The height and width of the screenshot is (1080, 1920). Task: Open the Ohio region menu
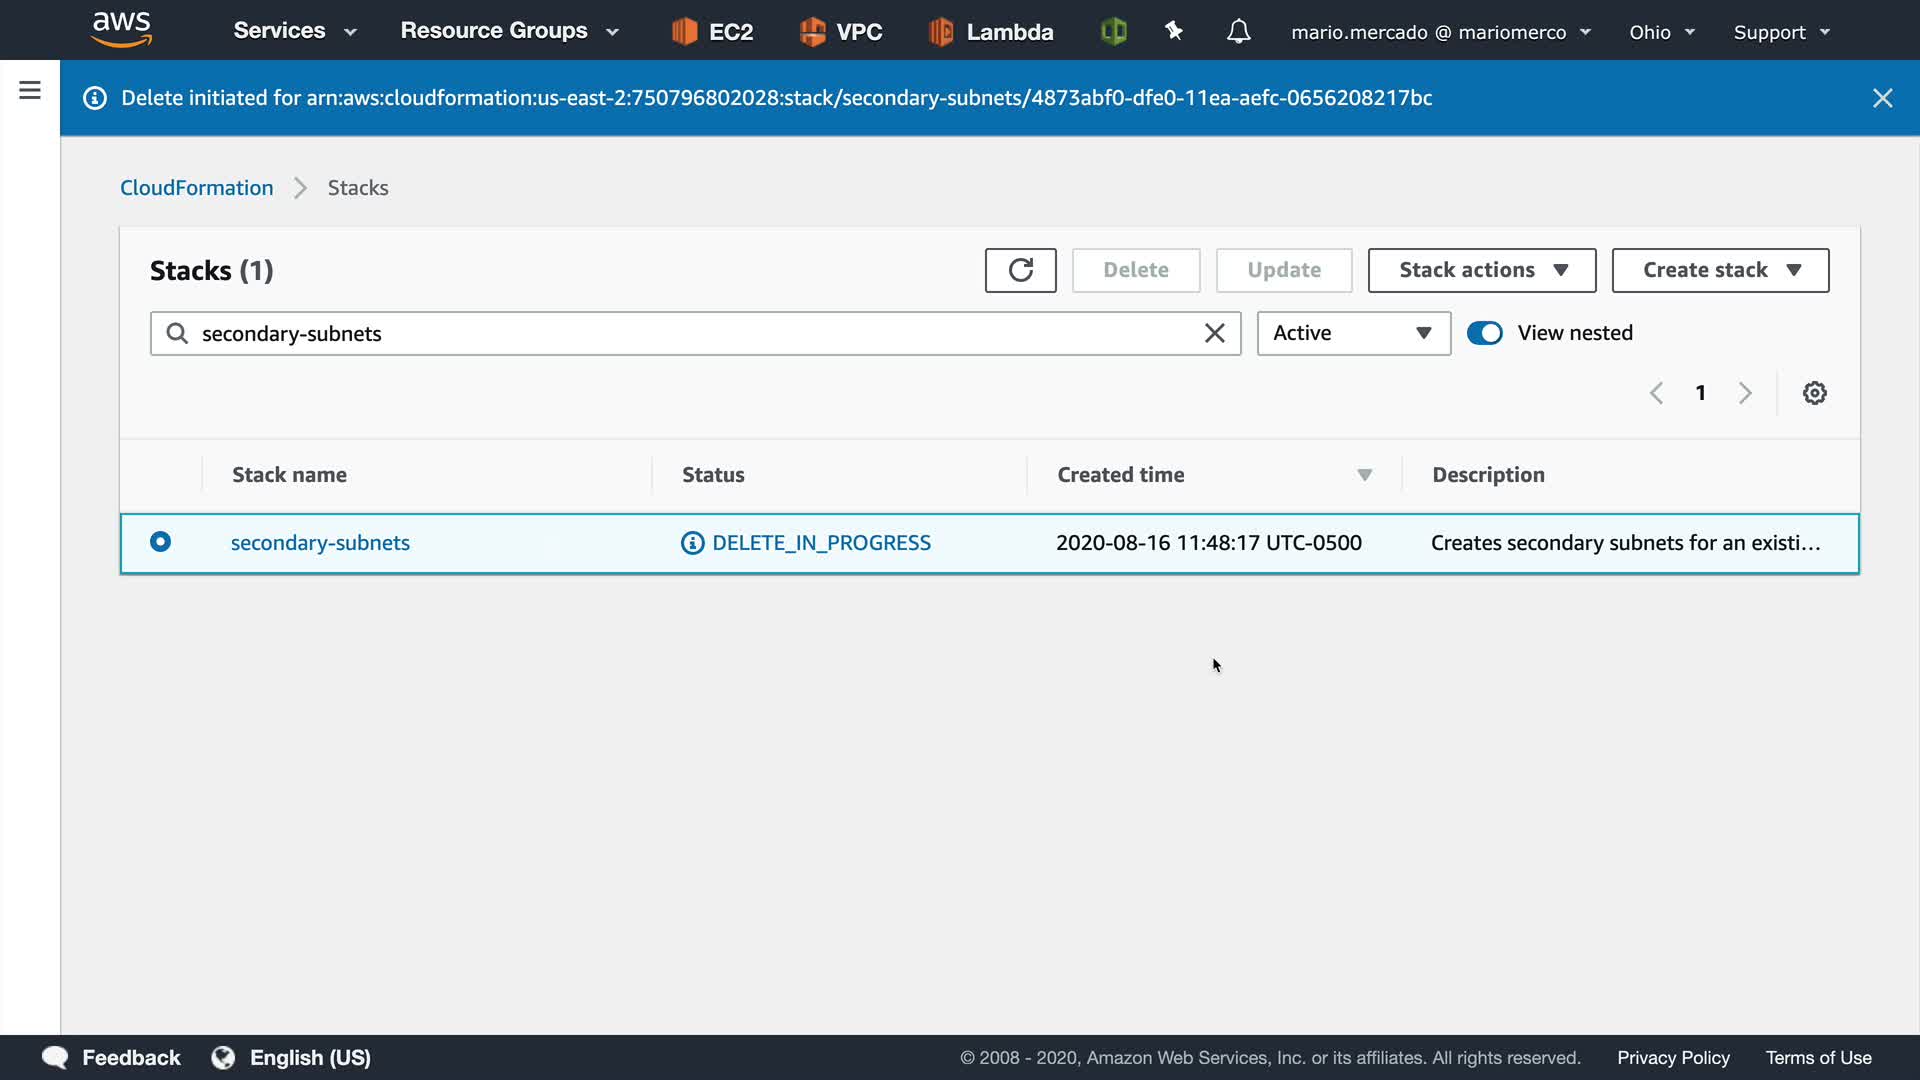(1661, 32)
